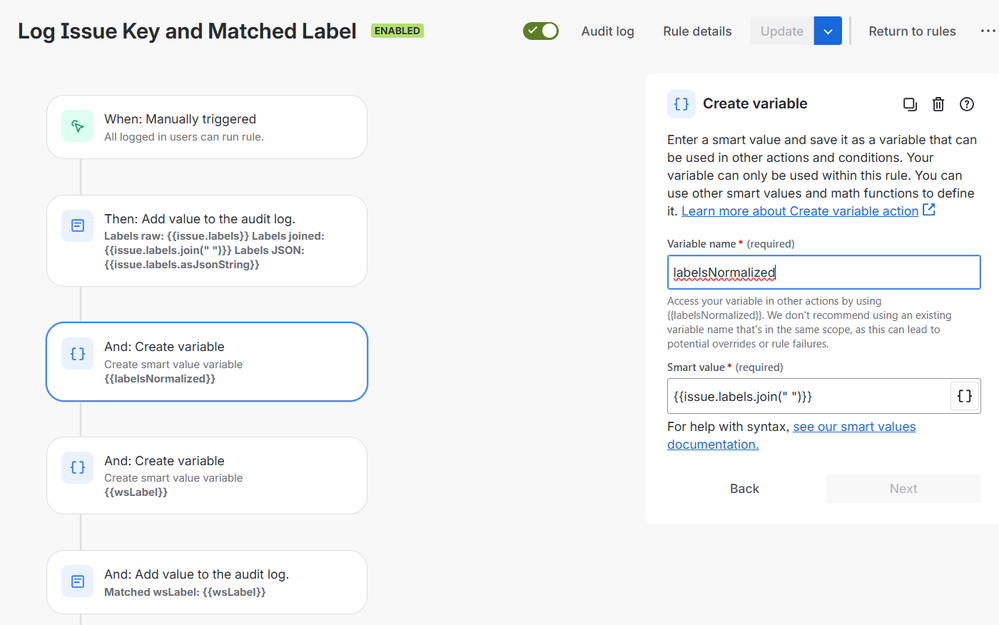
Task: Click the Smart value input field
Action: coord(807,396)
